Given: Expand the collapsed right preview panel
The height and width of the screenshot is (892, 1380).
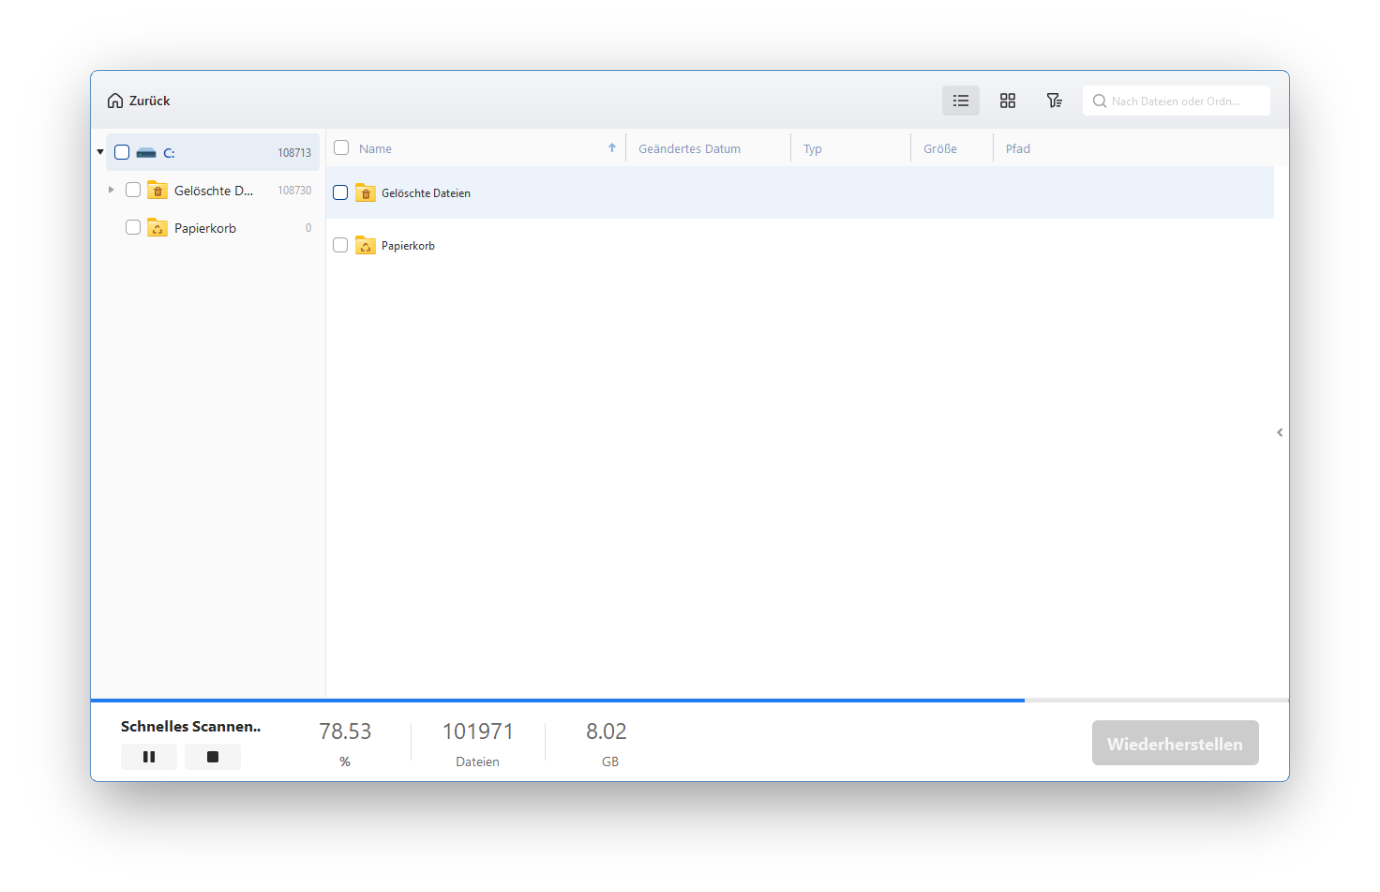Looking at the screenshot, I should tap(1280, 433).
